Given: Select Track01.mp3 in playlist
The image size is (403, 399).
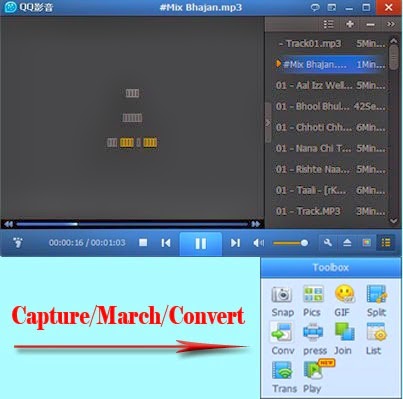Looking at the screenshot, I should coord(331,44).
